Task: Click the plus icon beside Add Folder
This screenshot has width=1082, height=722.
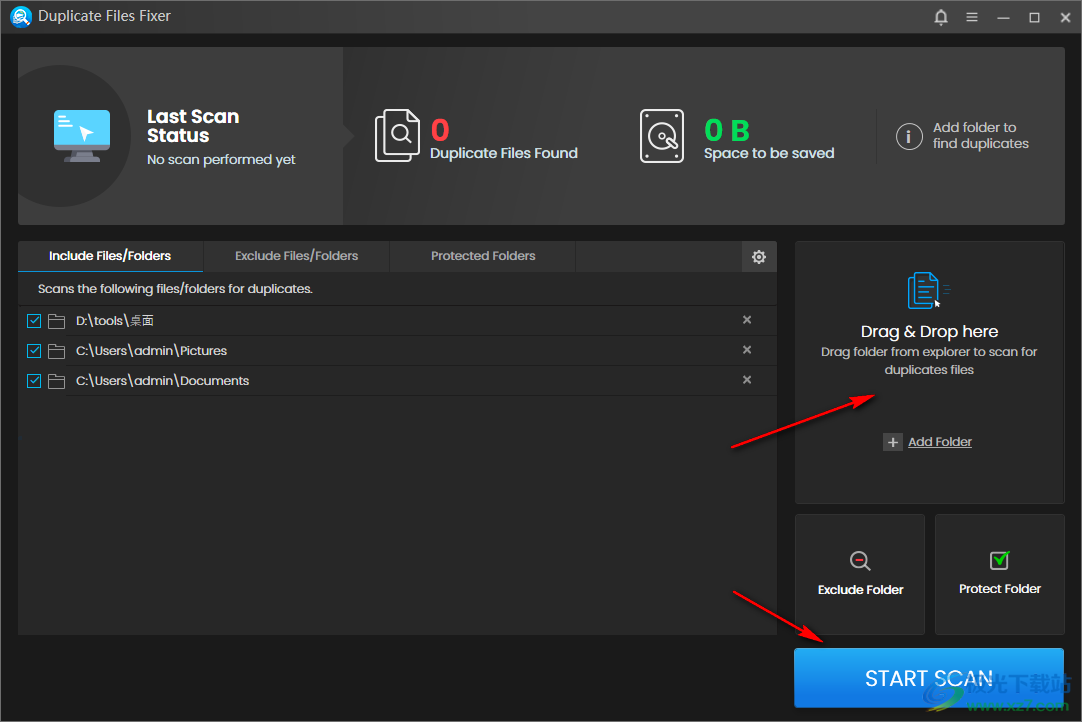Action: point(893,442)
